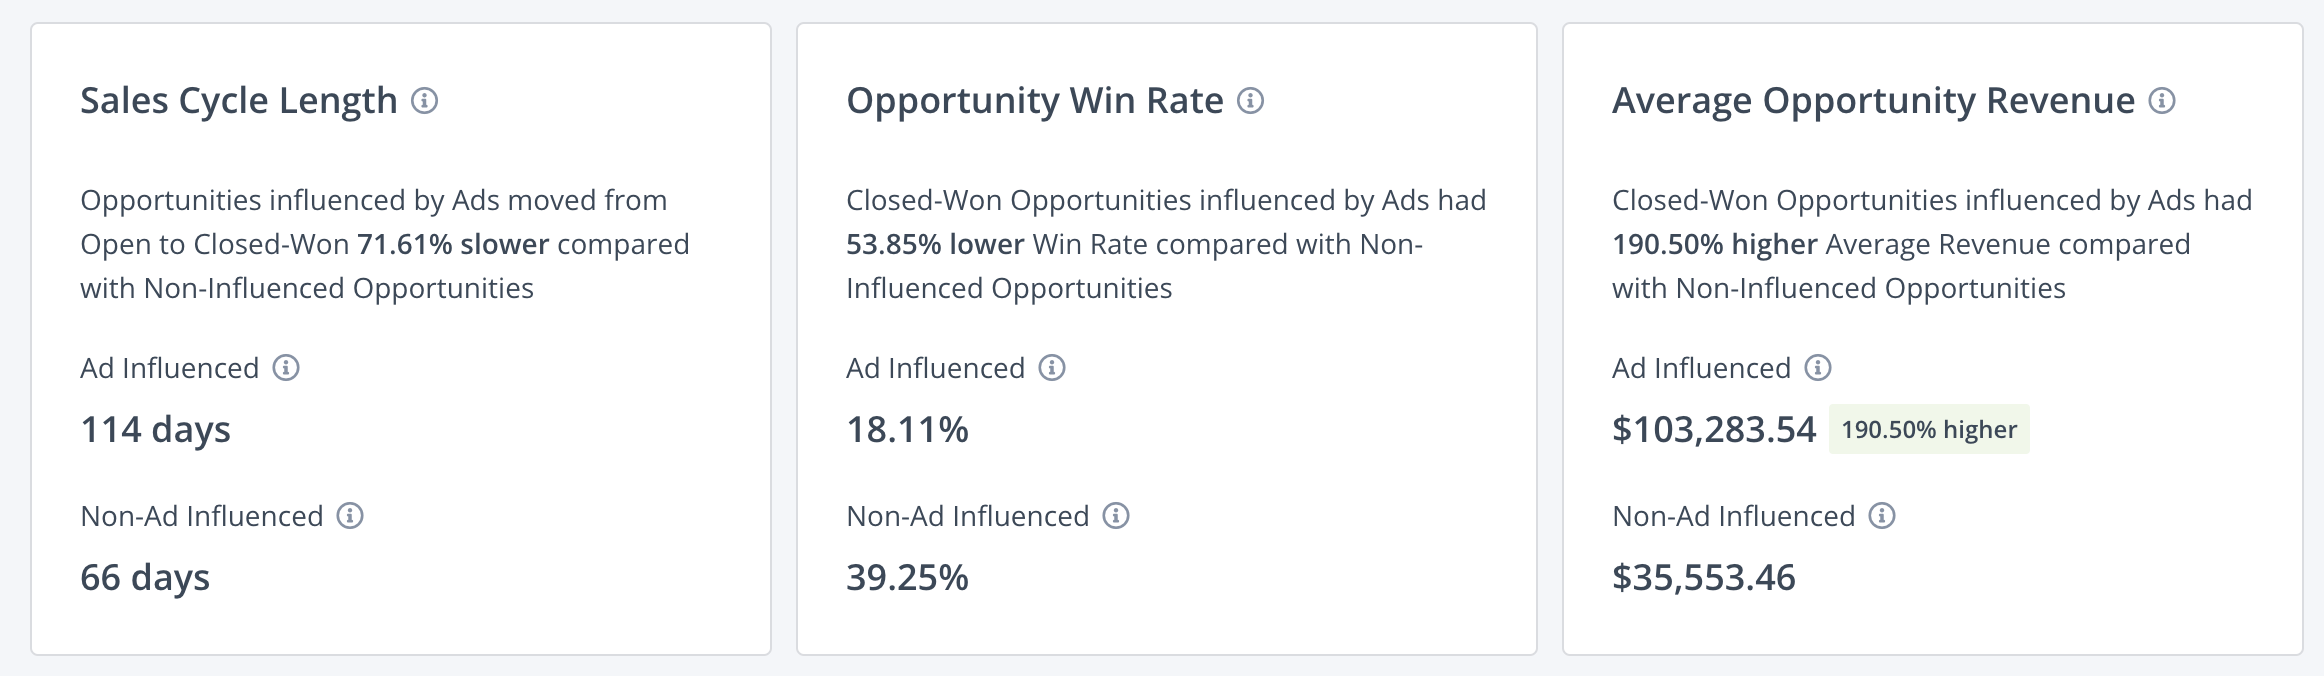Open Ad Influenced info icon in Average Revenue card

pos(1818,368)
